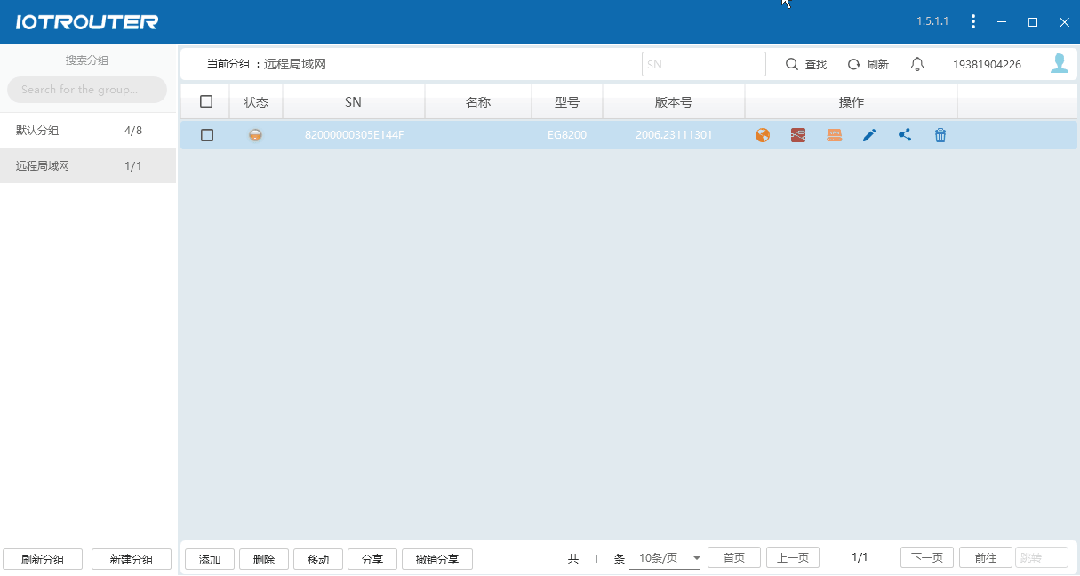Open the three-dot menu in title bar
Screen dimensions: 1080x576
[973, 21]
